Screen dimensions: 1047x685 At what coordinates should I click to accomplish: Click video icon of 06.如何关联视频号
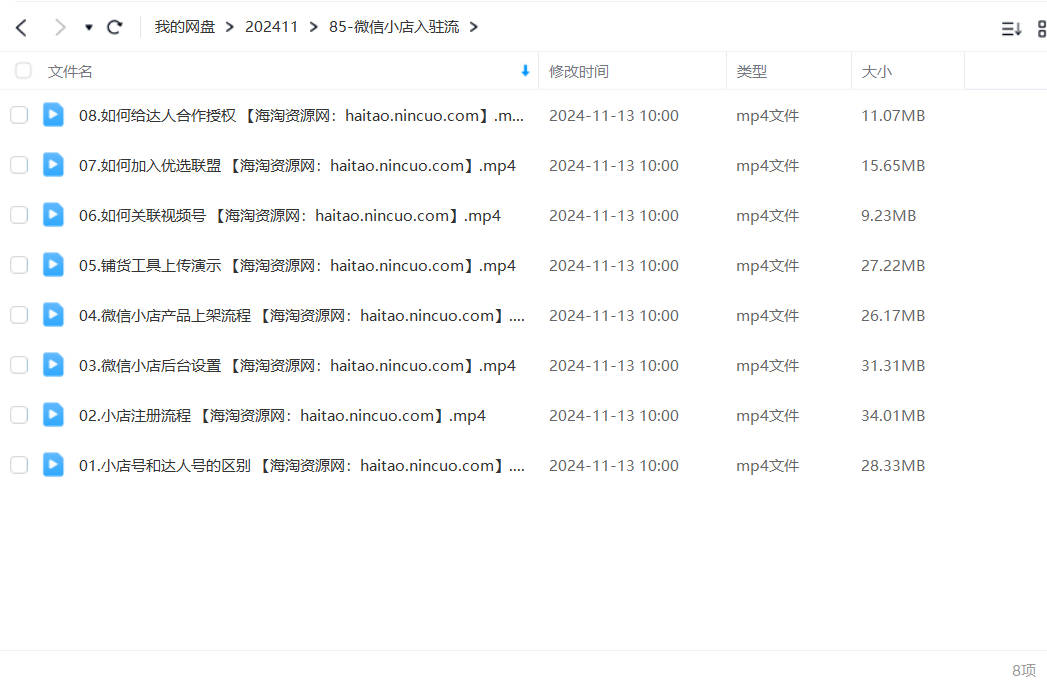click(x=53, y=215)
